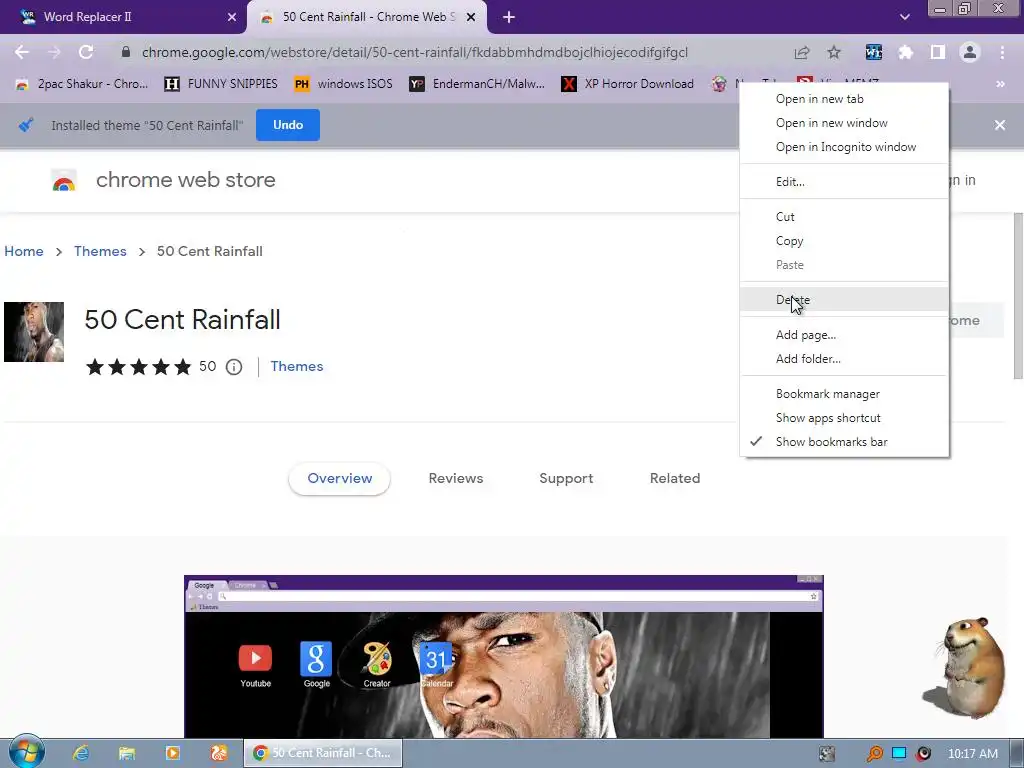
Task: Select the Overview tab
Action: coord(340,479)
